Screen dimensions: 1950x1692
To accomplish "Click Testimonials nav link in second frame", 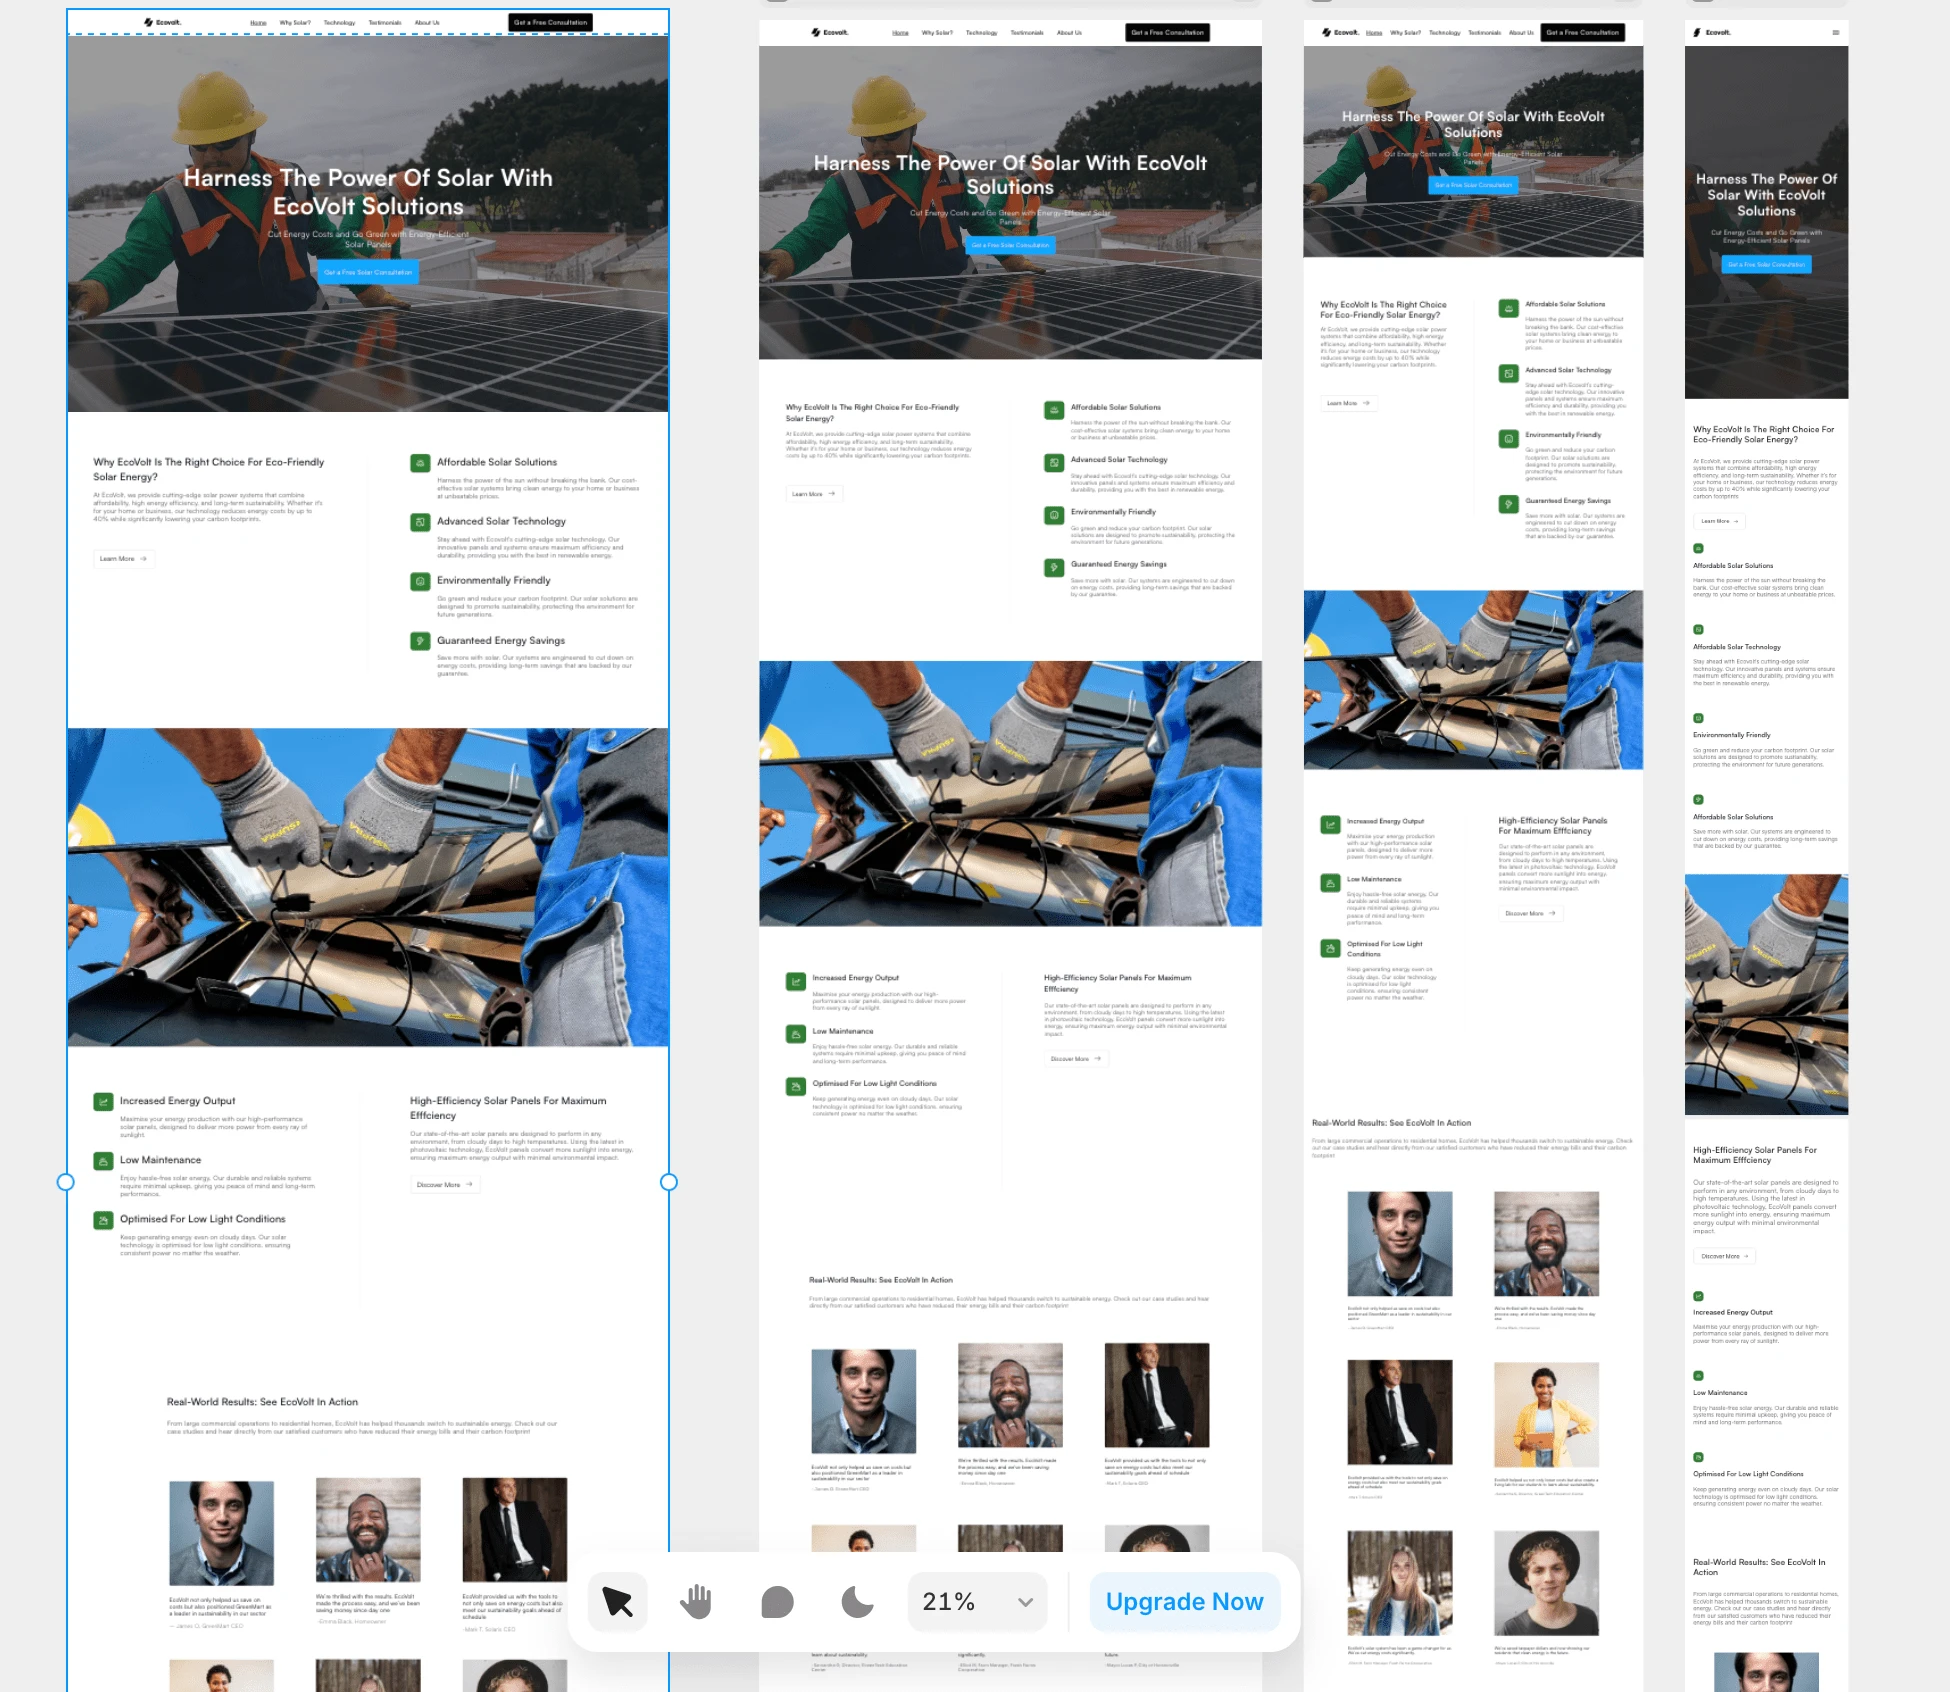I will coord(1026,33).
